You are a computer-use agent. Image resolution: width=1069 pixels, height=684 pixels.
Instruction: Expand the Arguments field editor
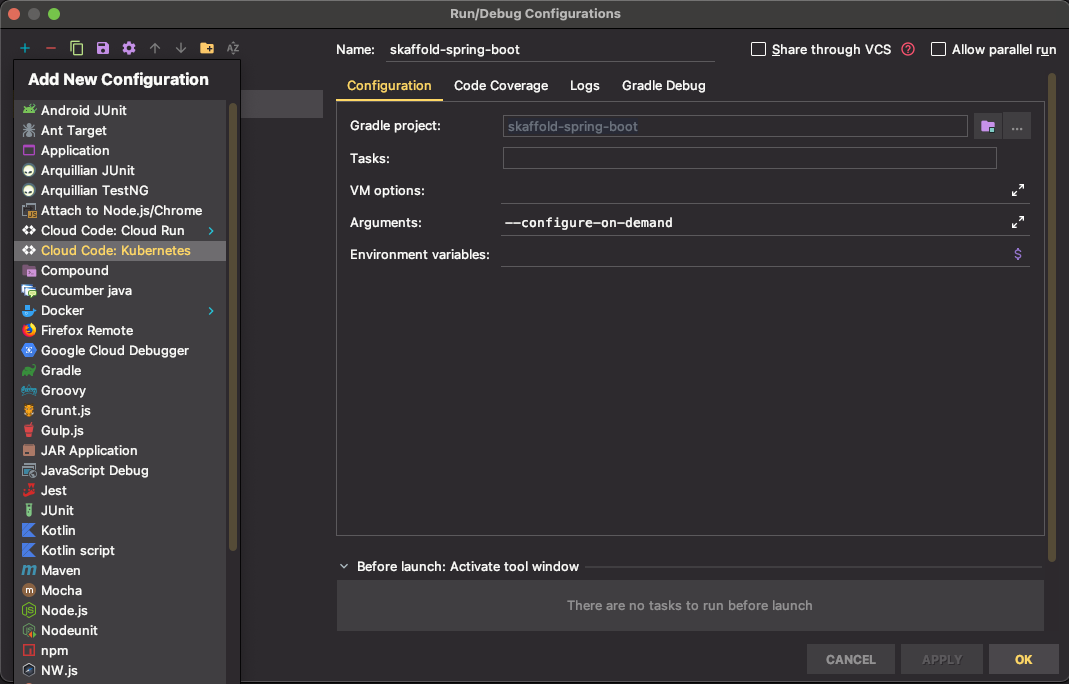pos(1017,222)
